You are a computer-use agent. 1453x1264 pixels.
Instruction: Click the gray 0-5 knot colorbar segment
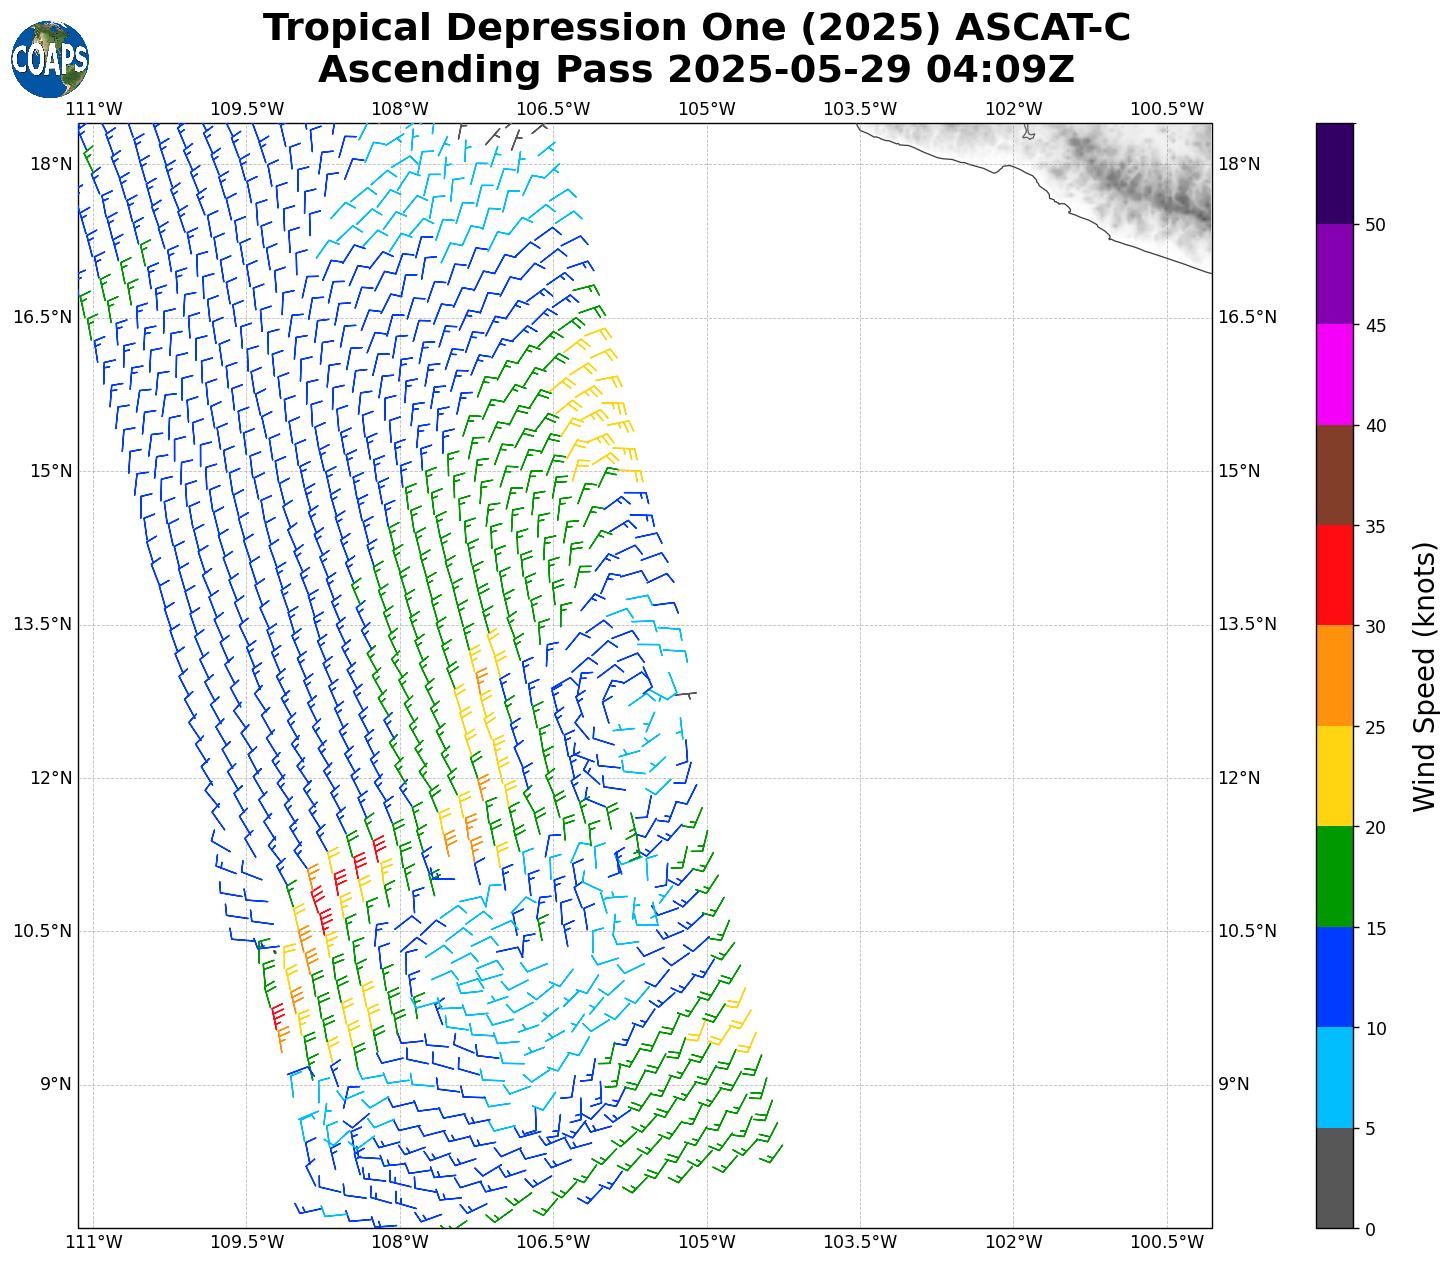1334,1177
